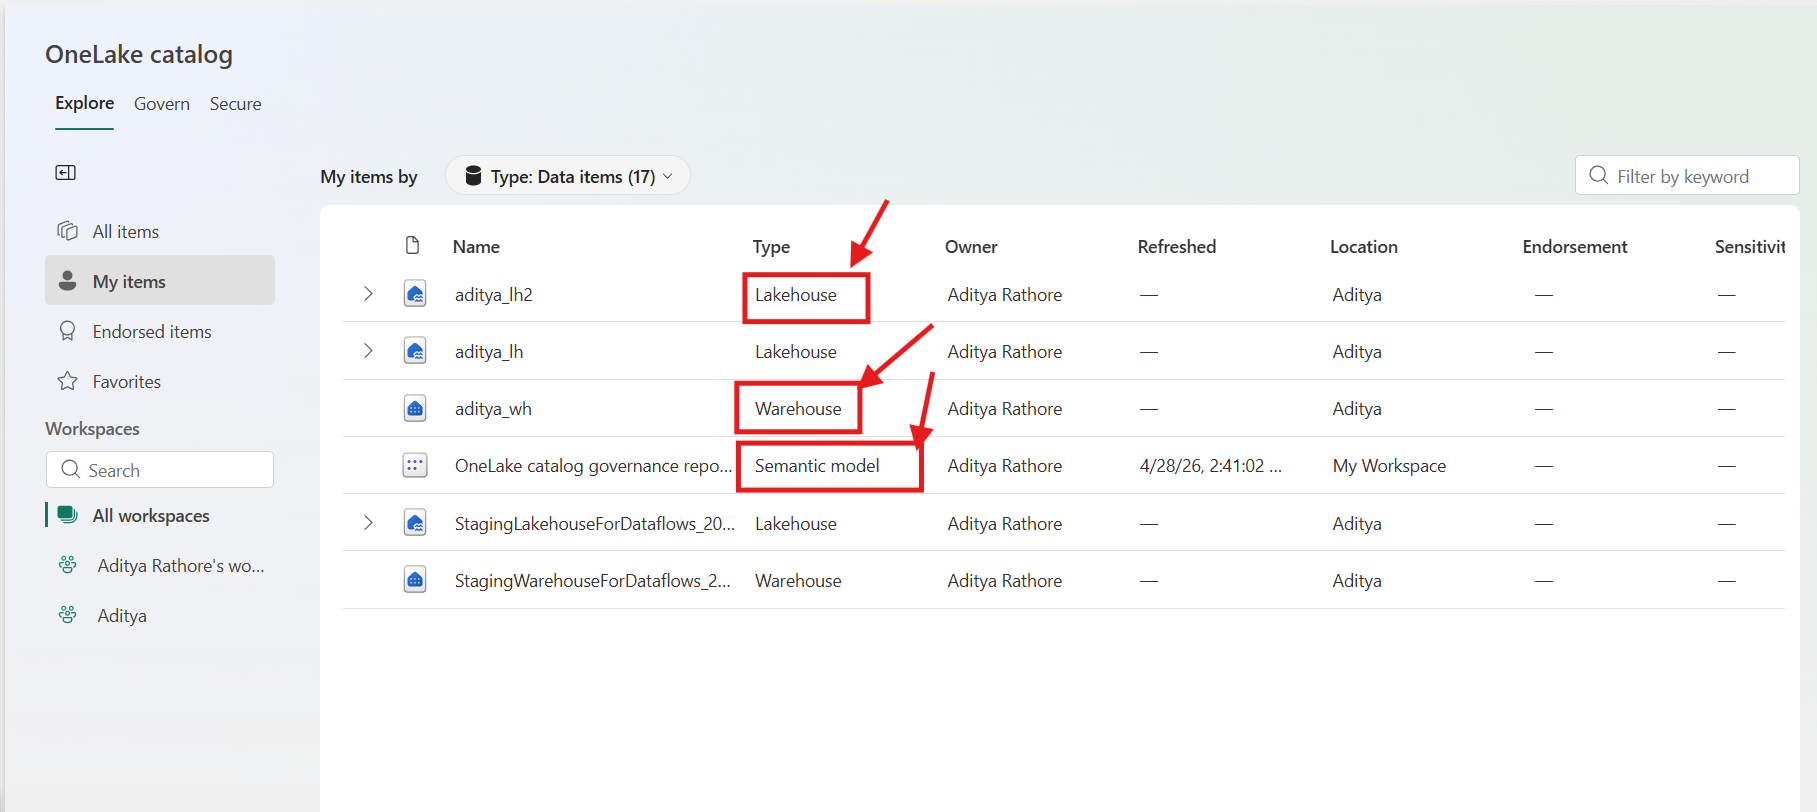Select the Aditya workspace entry
This screenshot has width=1817, height=812.
click(160, 615)
